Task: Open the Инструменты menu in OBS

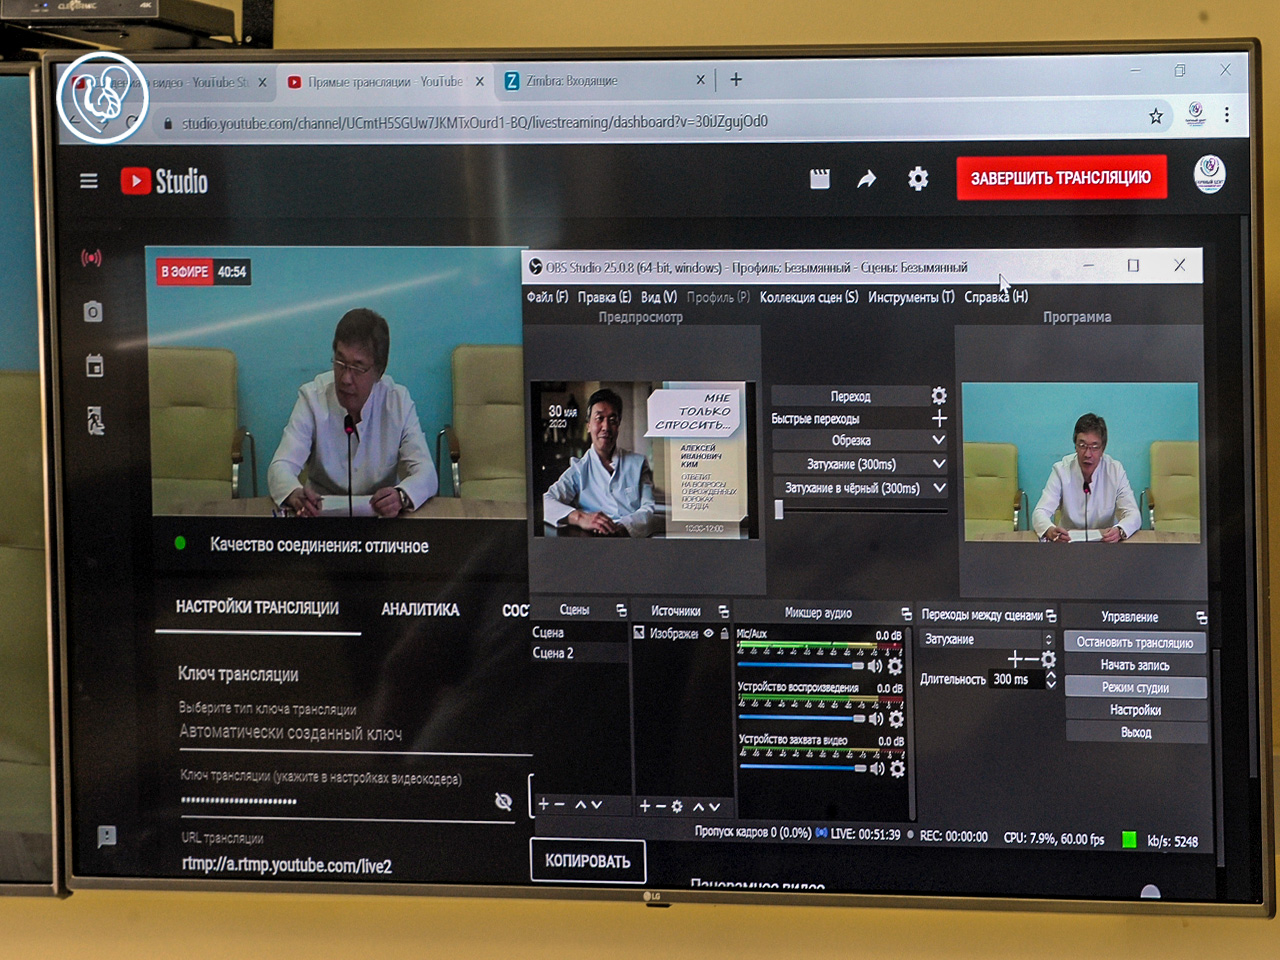Action: coord(910,297)
